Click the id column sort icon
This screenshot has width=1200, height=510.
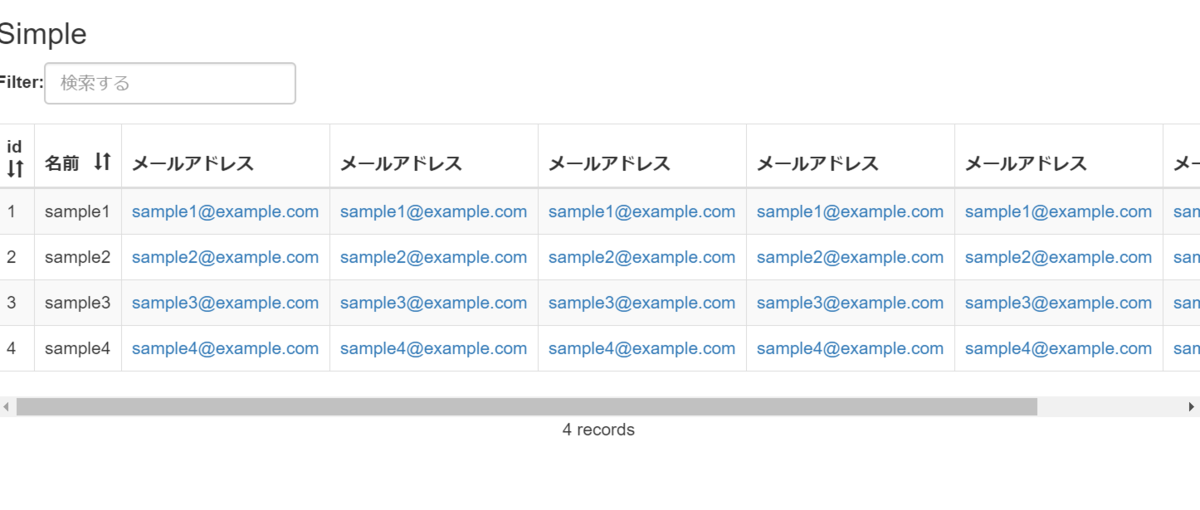(15, 170)
